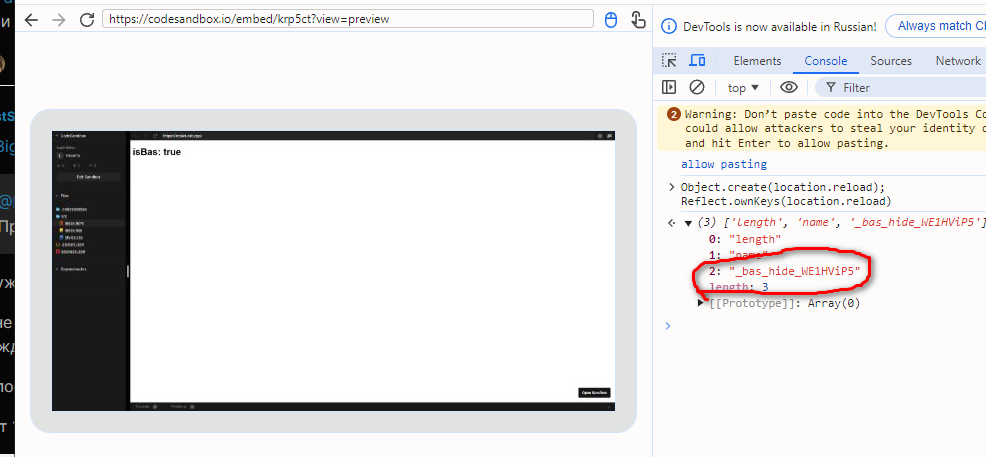The height and width of the screenshot is (457, 986).
Task: Open the 'top' JavaScript context dropdown
Action: coord(743,88)
